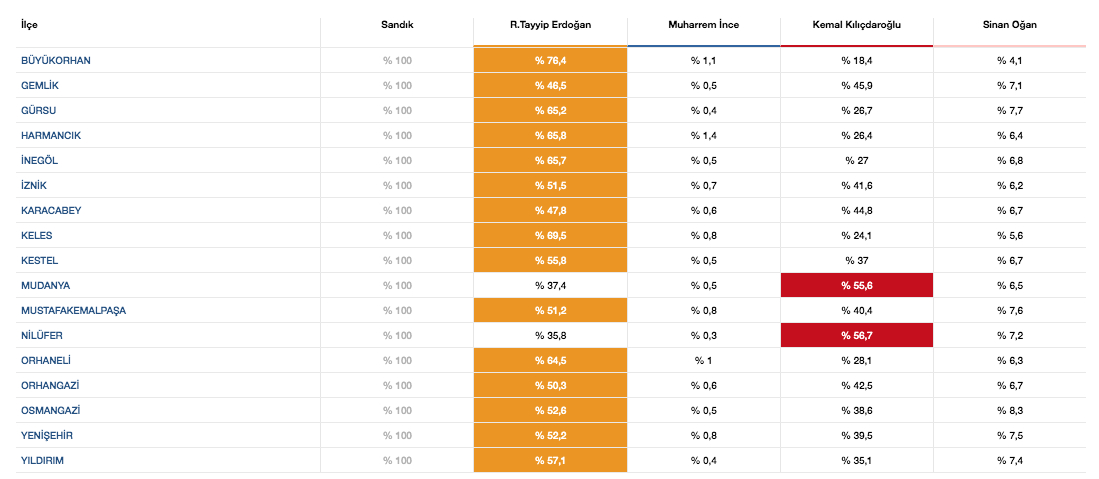
Task: Sort by R.Tayyip Erdoğan column header
Action: pyautogui.click(x=550, y=24)
